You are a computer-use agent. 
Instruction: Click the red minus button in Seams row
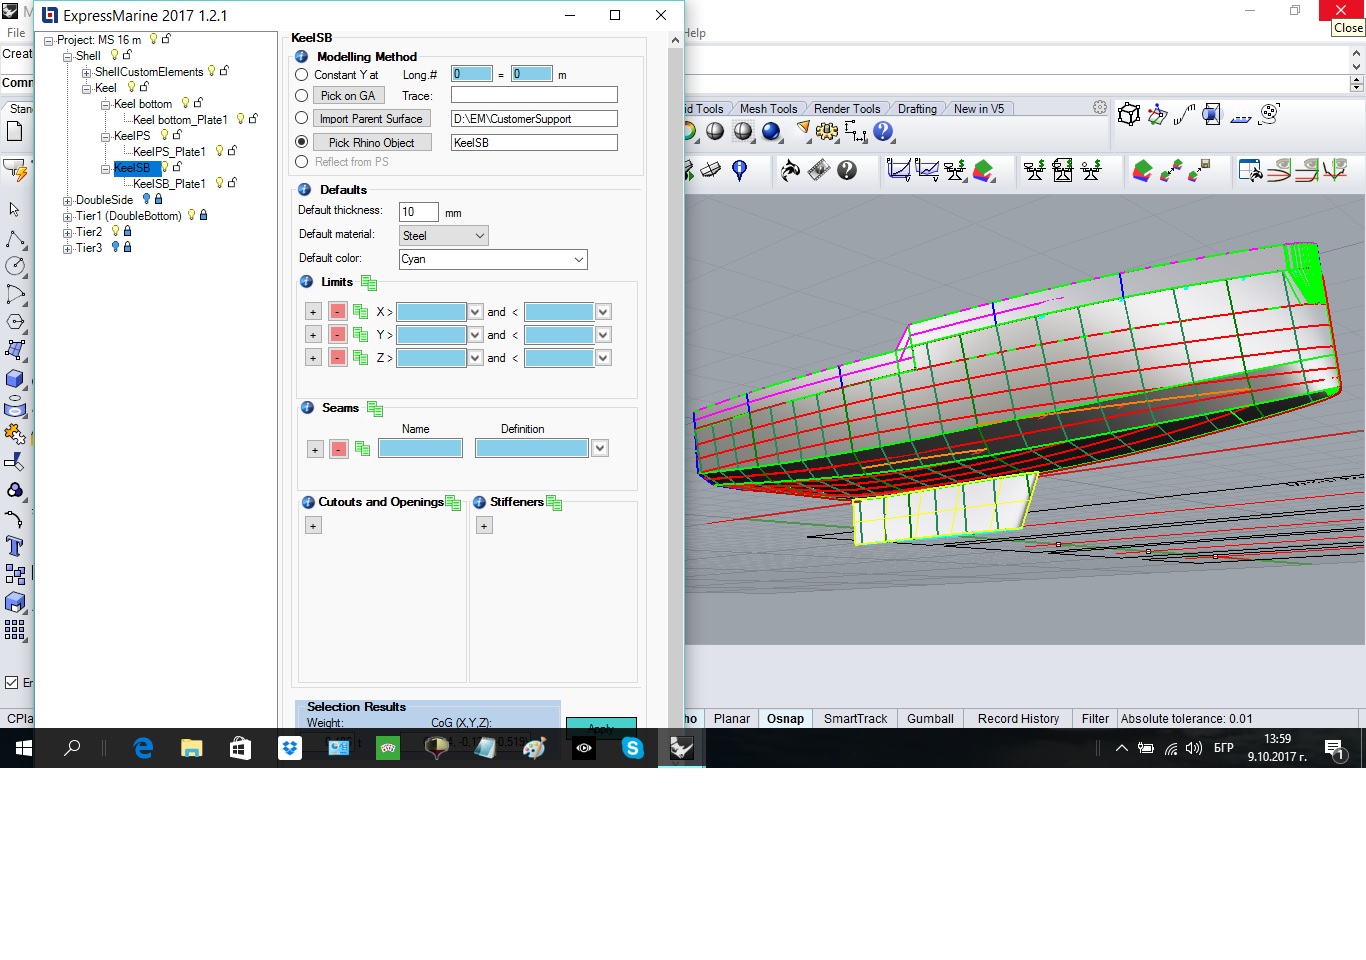(339, 450)
